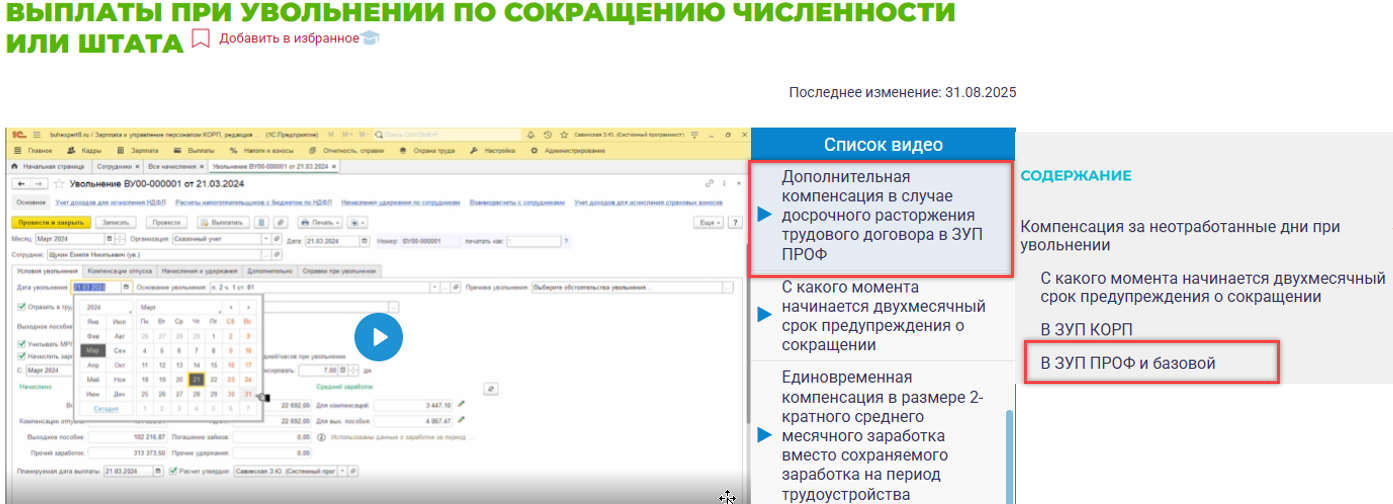1393x504 pixels.
Task: Open 'Компенсации отпуска' tab
Action: pos(118,270)
